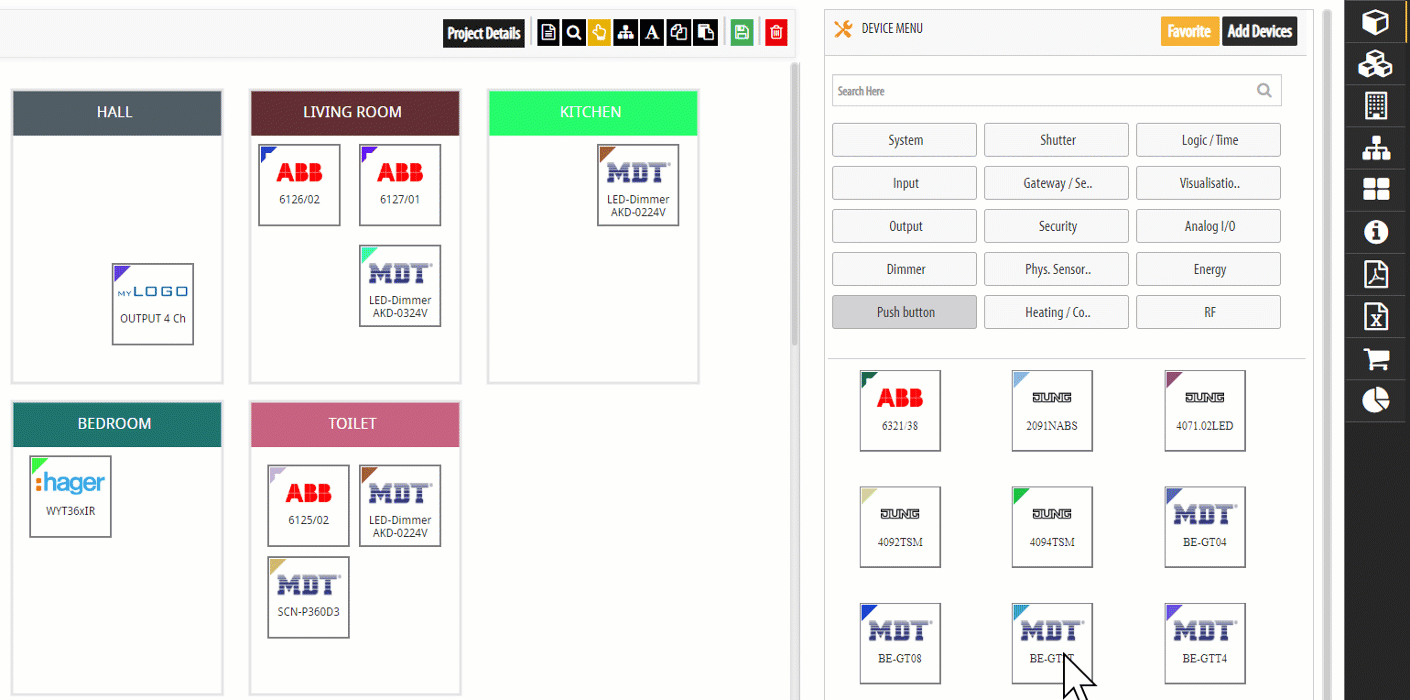Click the HALL room header
The image size is (1410, 700).
[x=116, y=113]
